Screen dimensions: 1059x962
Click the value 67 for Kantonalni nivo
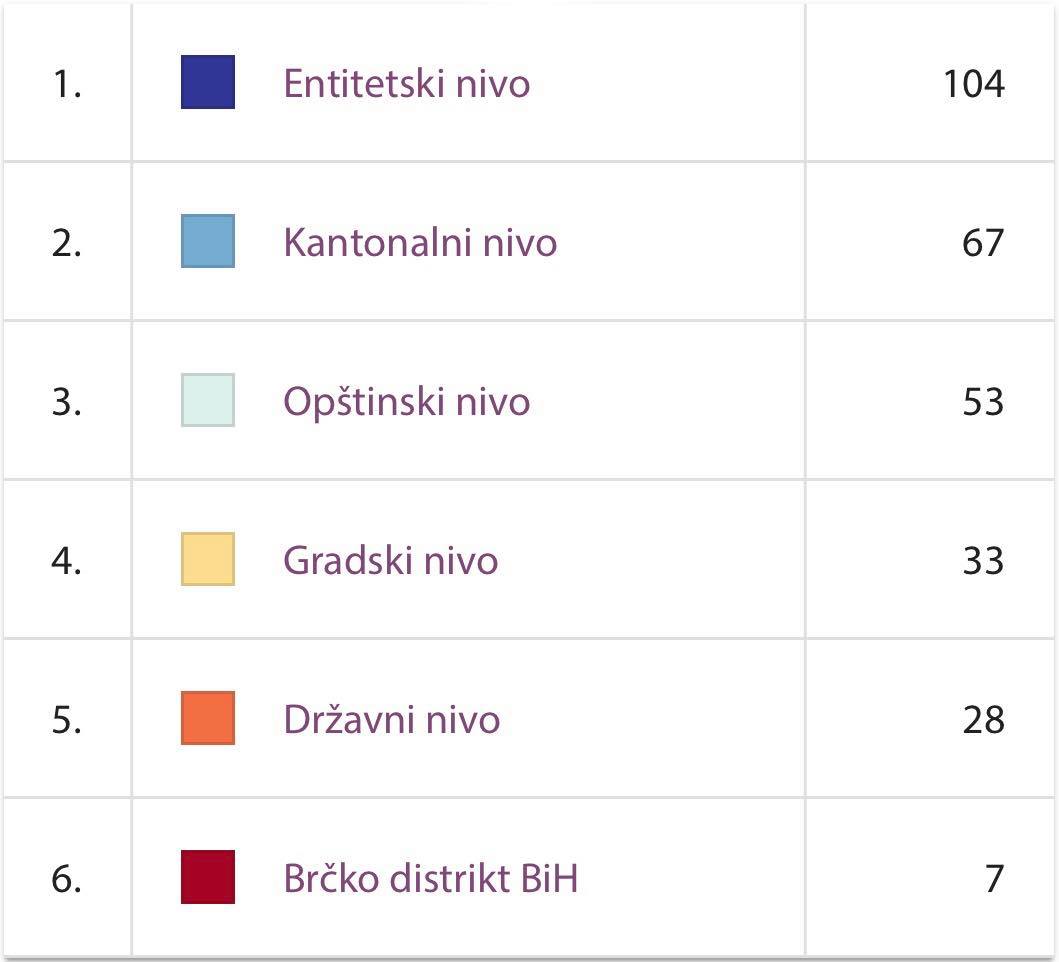pos(982,242)
